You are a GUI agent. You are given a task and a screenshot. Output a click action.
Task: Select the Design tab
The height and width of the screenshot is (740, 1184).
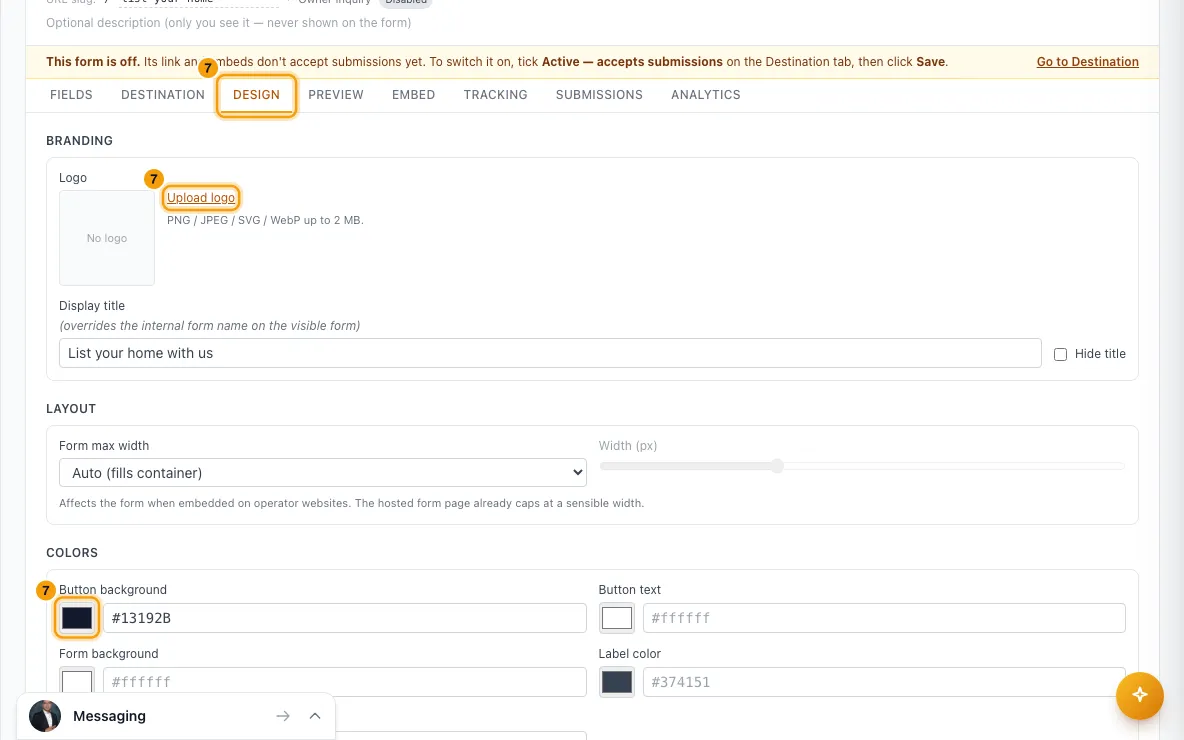256,94
